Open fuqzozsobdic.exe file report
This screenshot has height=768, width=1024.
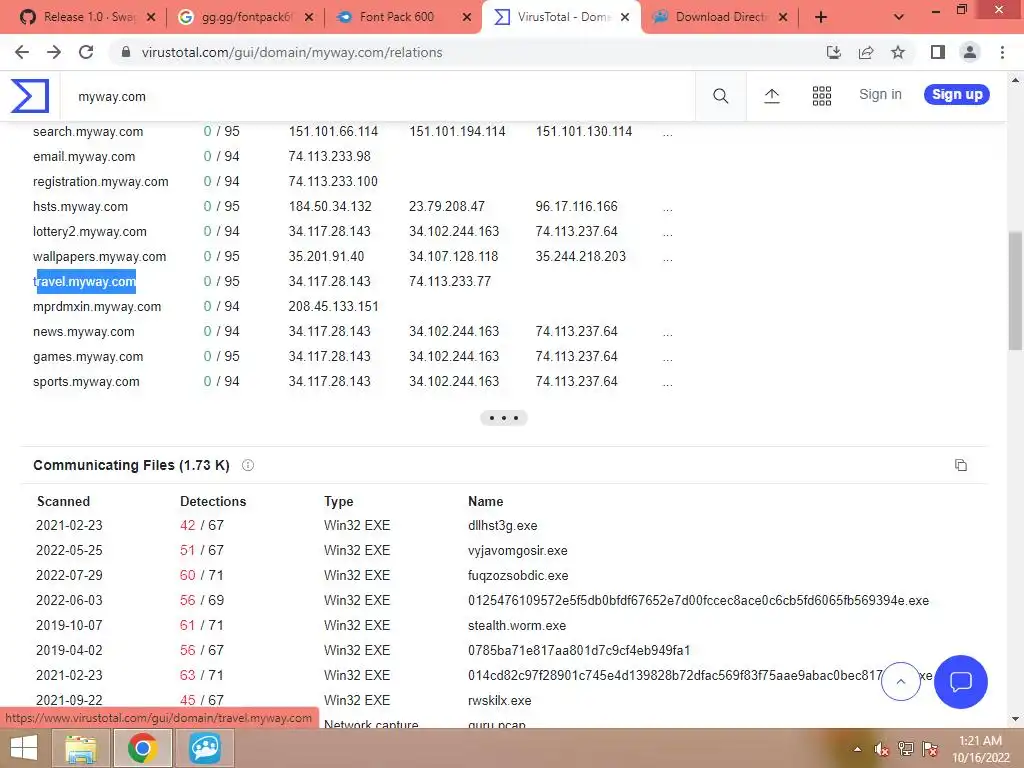point(518,576)
